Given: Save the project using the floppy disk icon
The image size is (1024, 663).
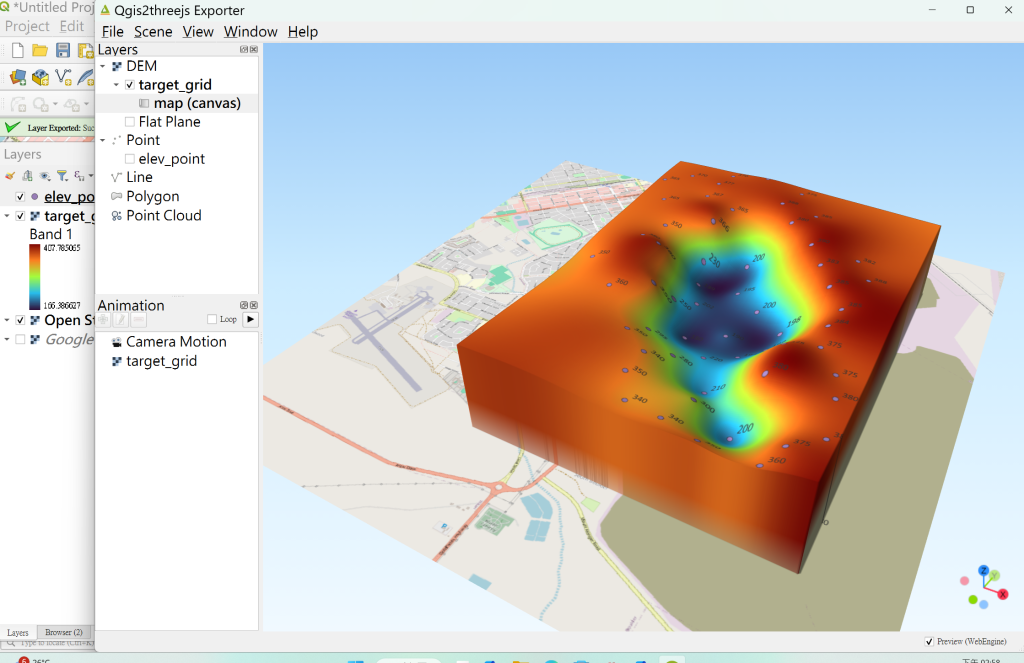Looking at the screenshot, I should [x=63, y=50].
